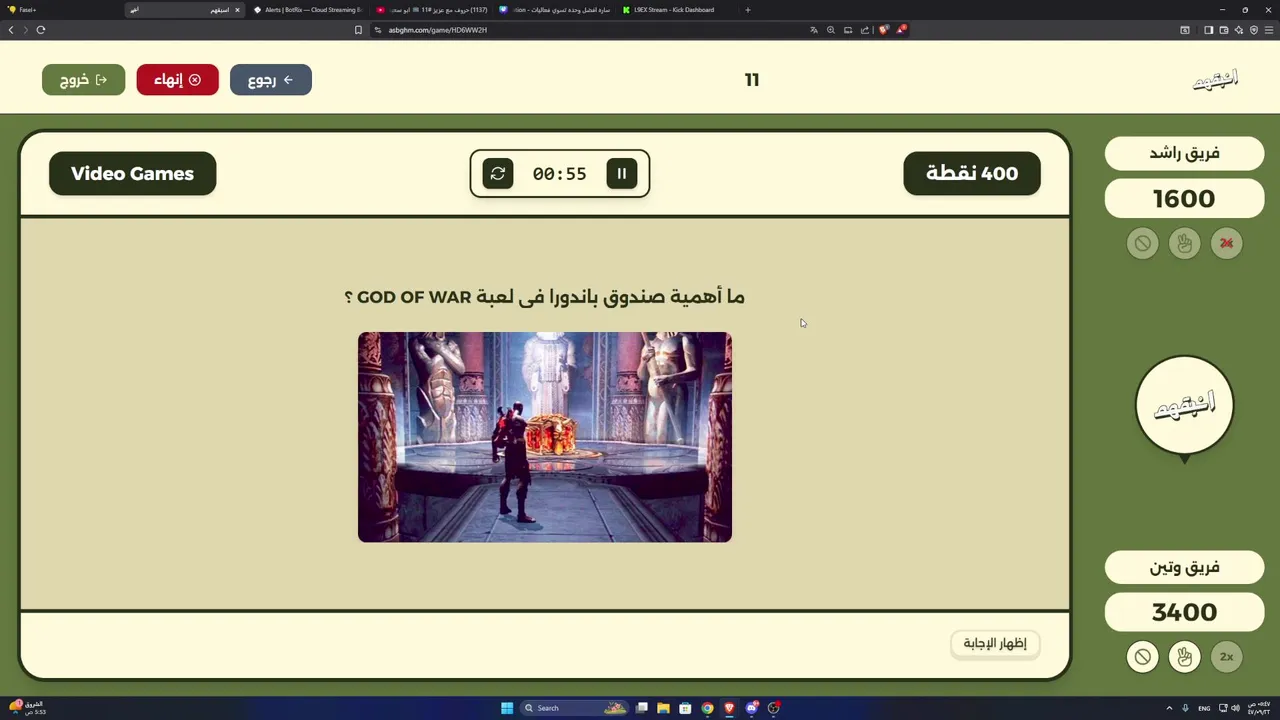Click the God of War question text

[545, 297]
